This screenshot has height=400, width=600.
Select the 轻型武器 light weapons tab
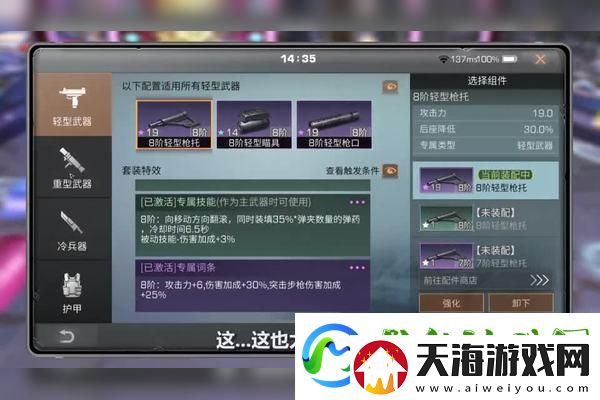click(x=72, y=104)
